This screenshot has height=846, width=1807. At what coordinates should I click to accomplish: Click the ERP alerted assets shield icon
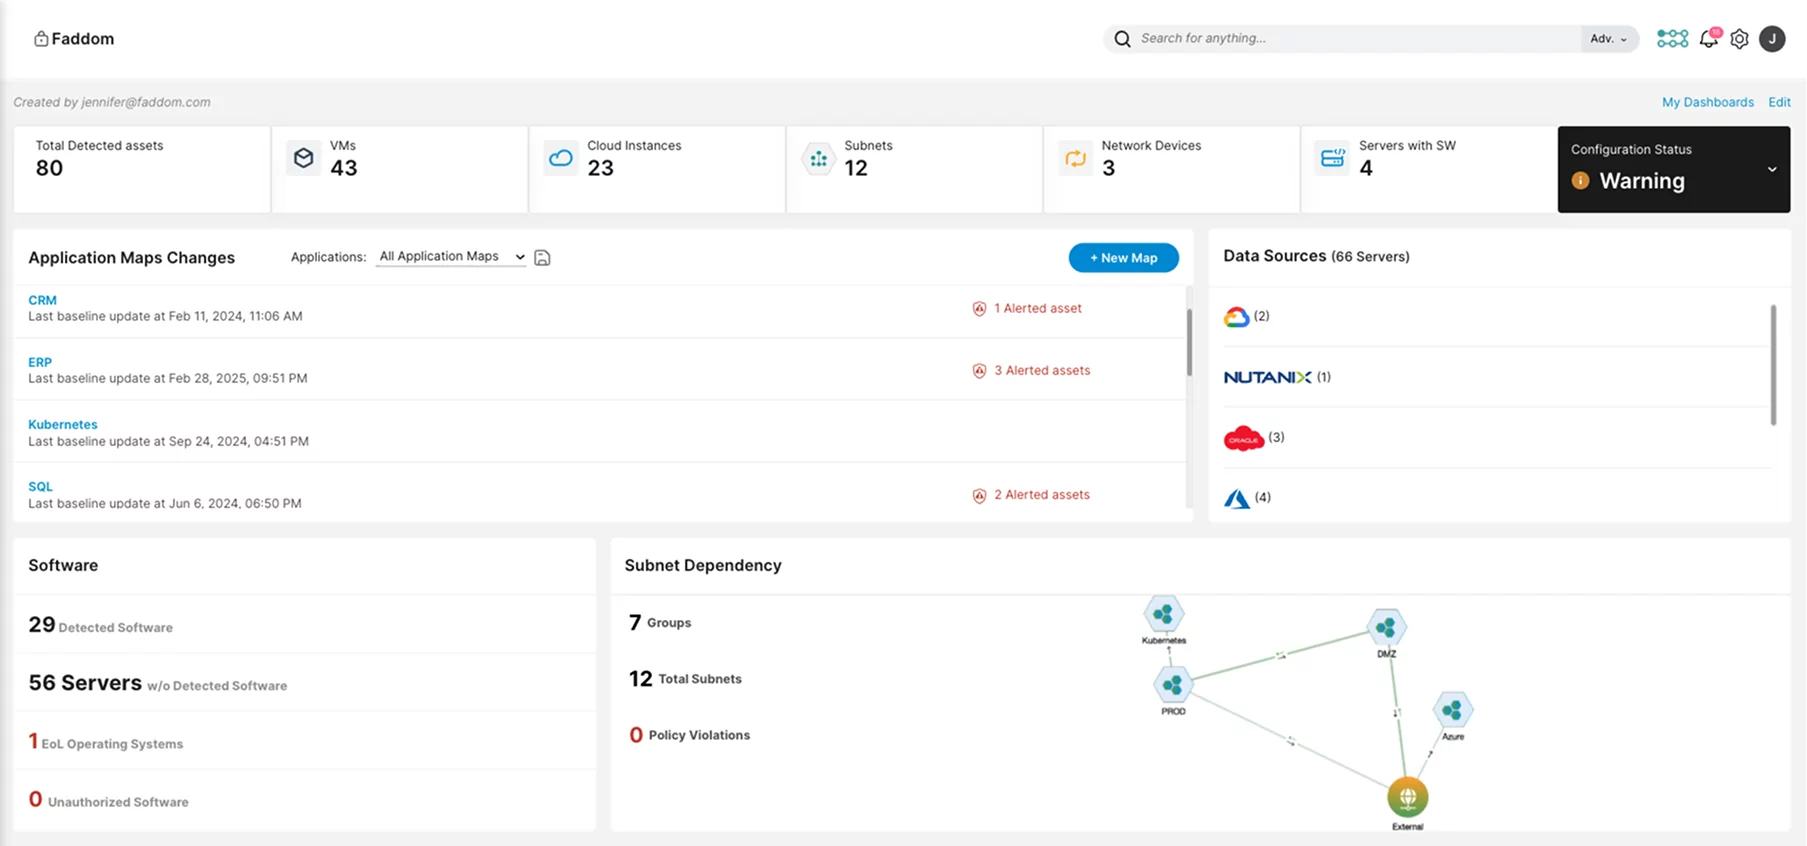(979, 371)
